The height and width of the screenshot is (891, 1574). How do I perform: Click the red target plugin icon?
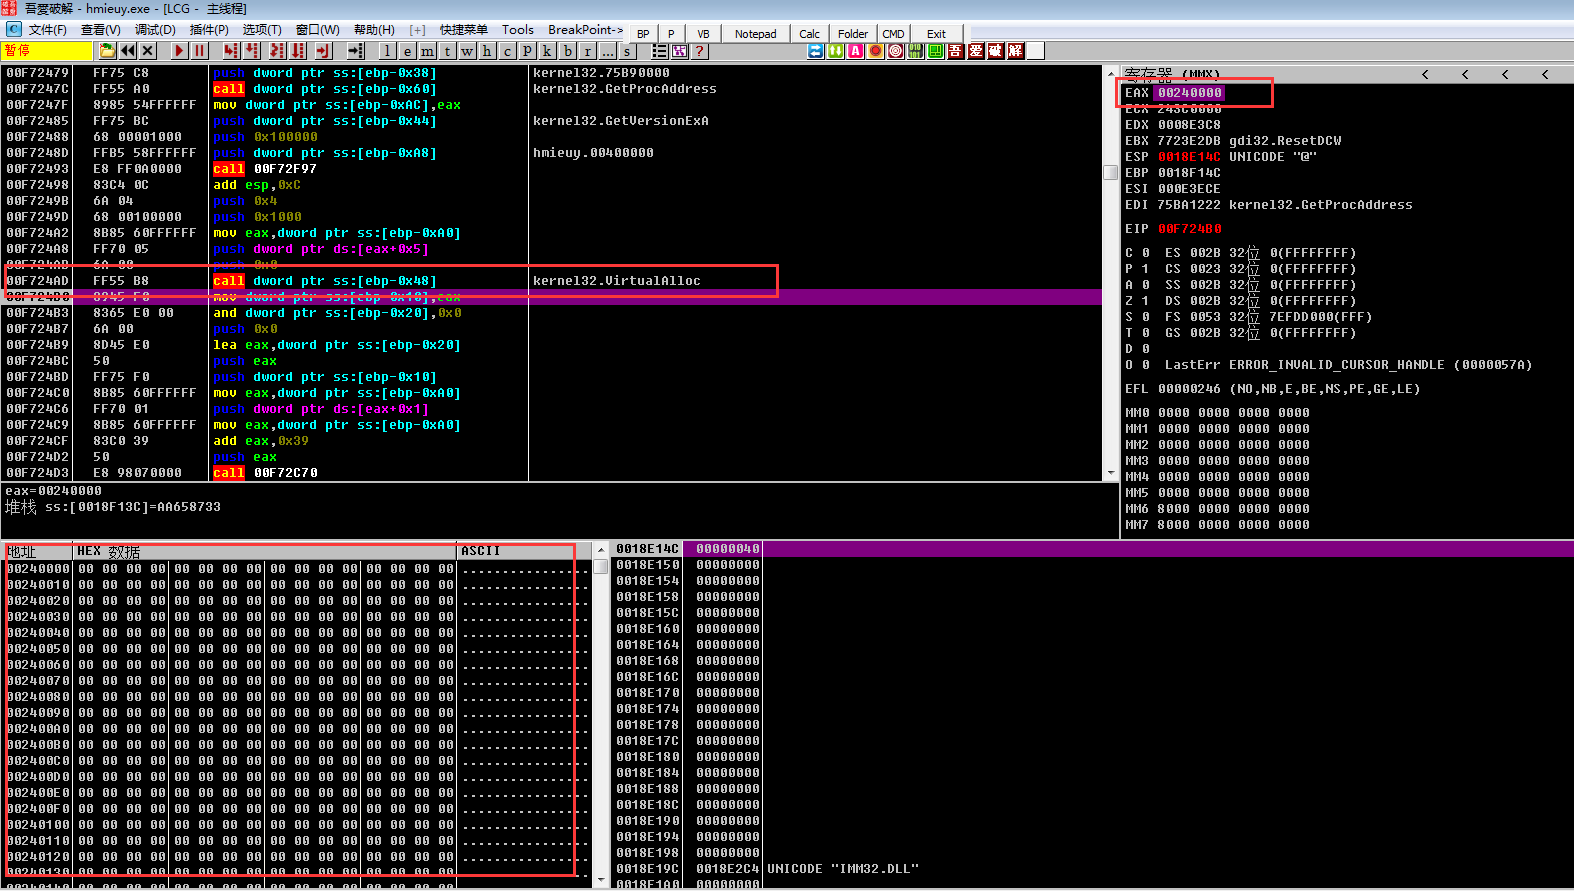pyautogui.click(x=896, y=51)
